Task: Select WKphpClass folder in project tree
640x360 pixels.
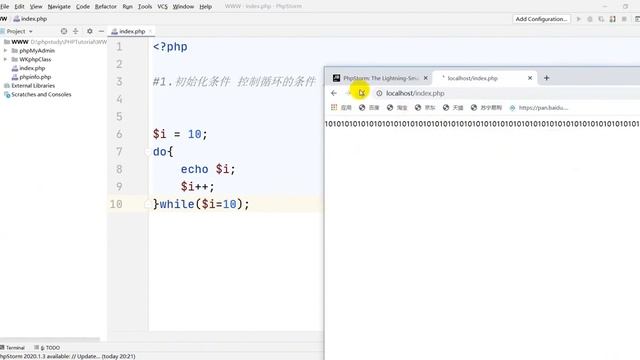Action: point(35,60)
